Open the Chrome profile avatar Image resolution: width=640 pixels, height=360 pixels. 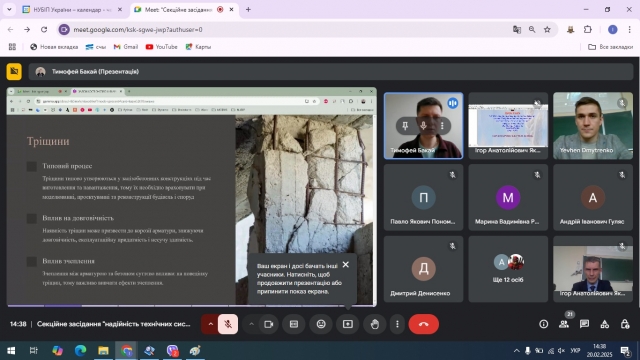613,29
